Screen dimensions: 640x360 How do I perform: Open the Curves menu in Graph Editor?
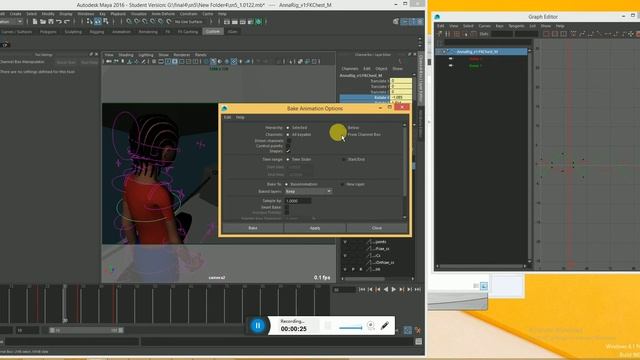click(x=484, y=26)
